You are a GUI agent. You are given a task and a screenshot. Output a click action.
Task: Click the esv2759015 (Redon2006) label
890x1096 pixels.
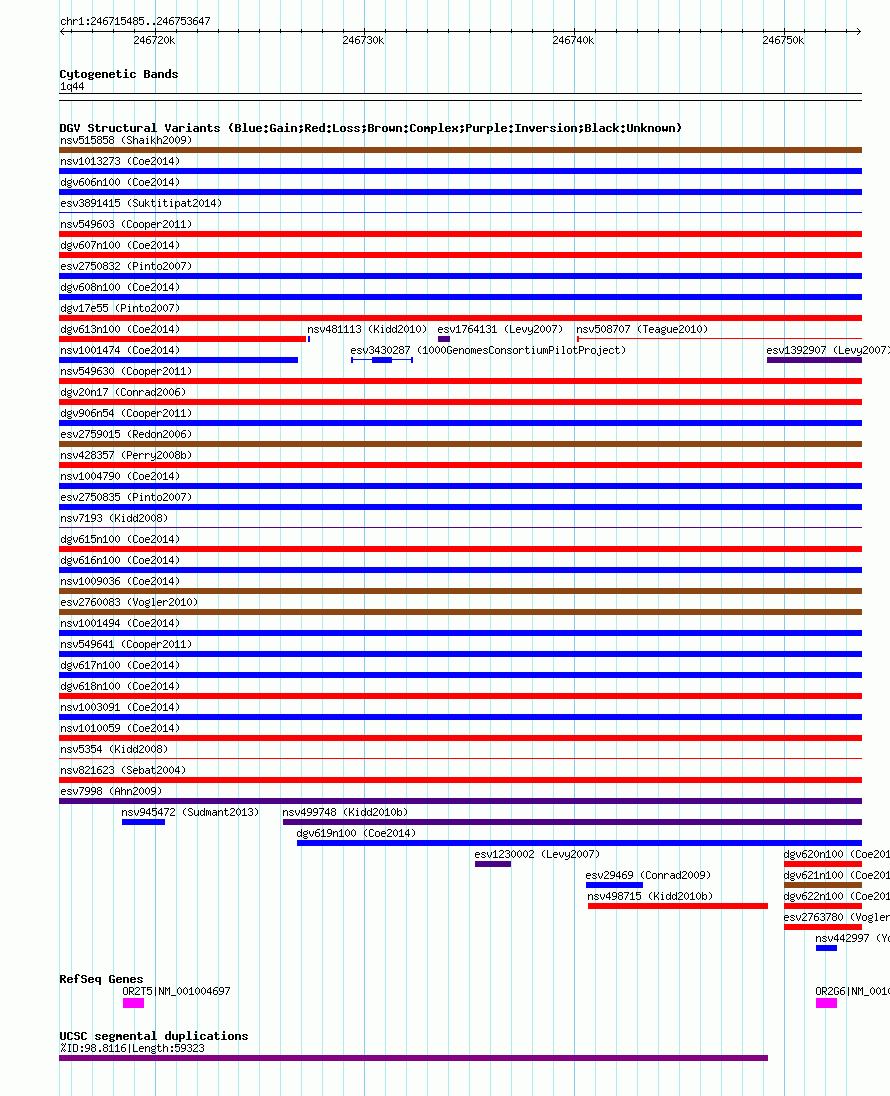click(x=126, y=434)
